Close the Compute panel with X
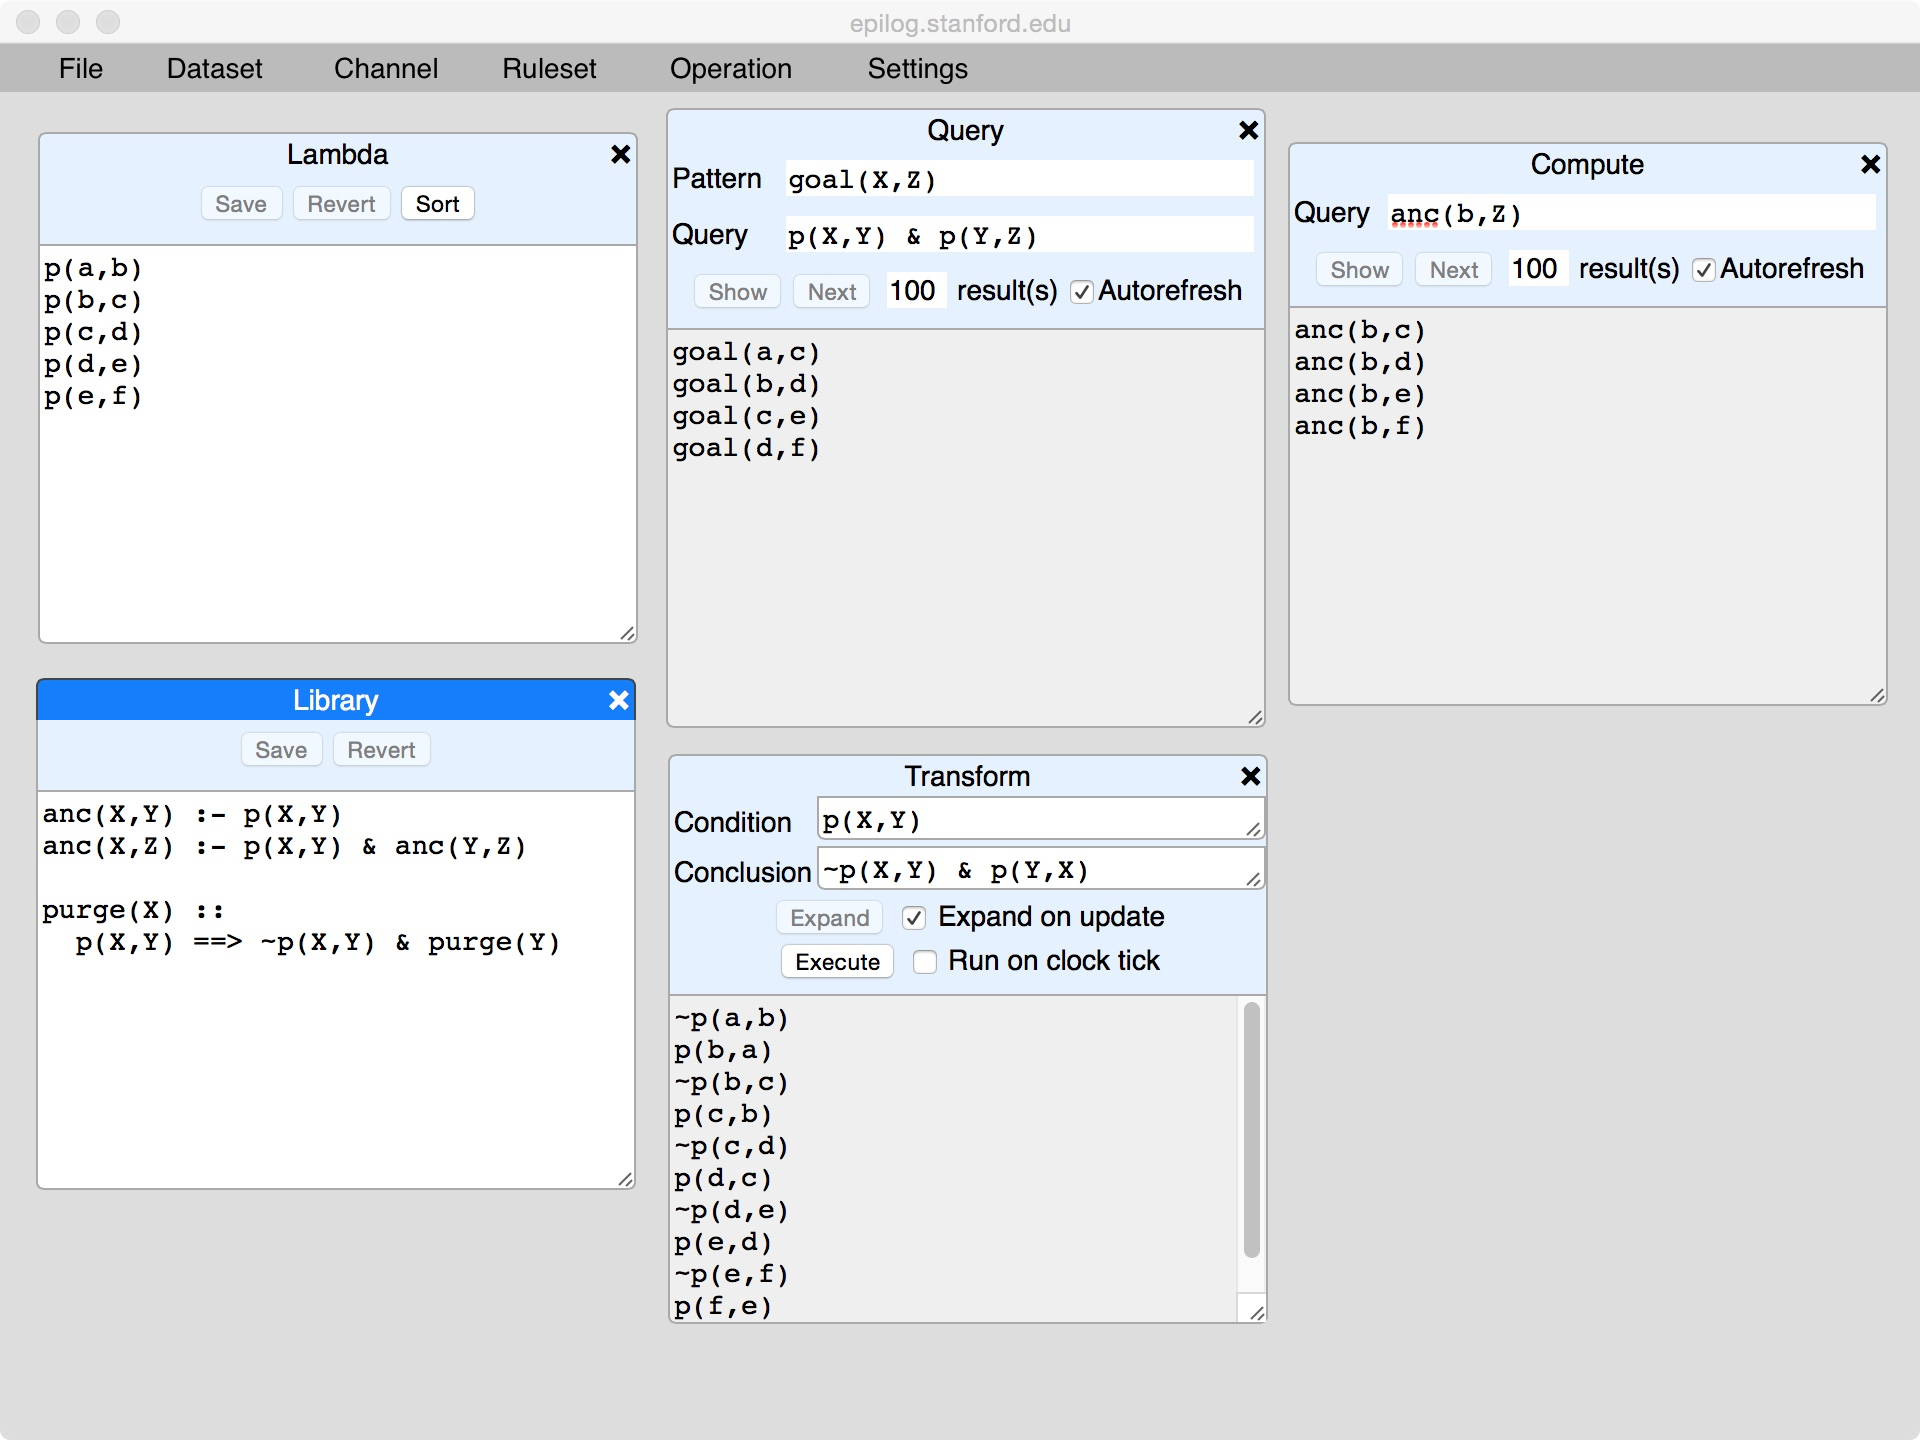This screenshot has width=1920, height=1440. point(1870,164)
